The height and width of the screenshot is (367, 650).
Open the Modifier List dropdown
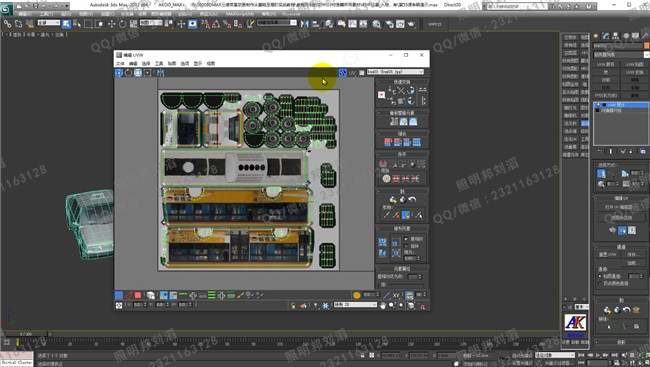[x=621, y=54]
